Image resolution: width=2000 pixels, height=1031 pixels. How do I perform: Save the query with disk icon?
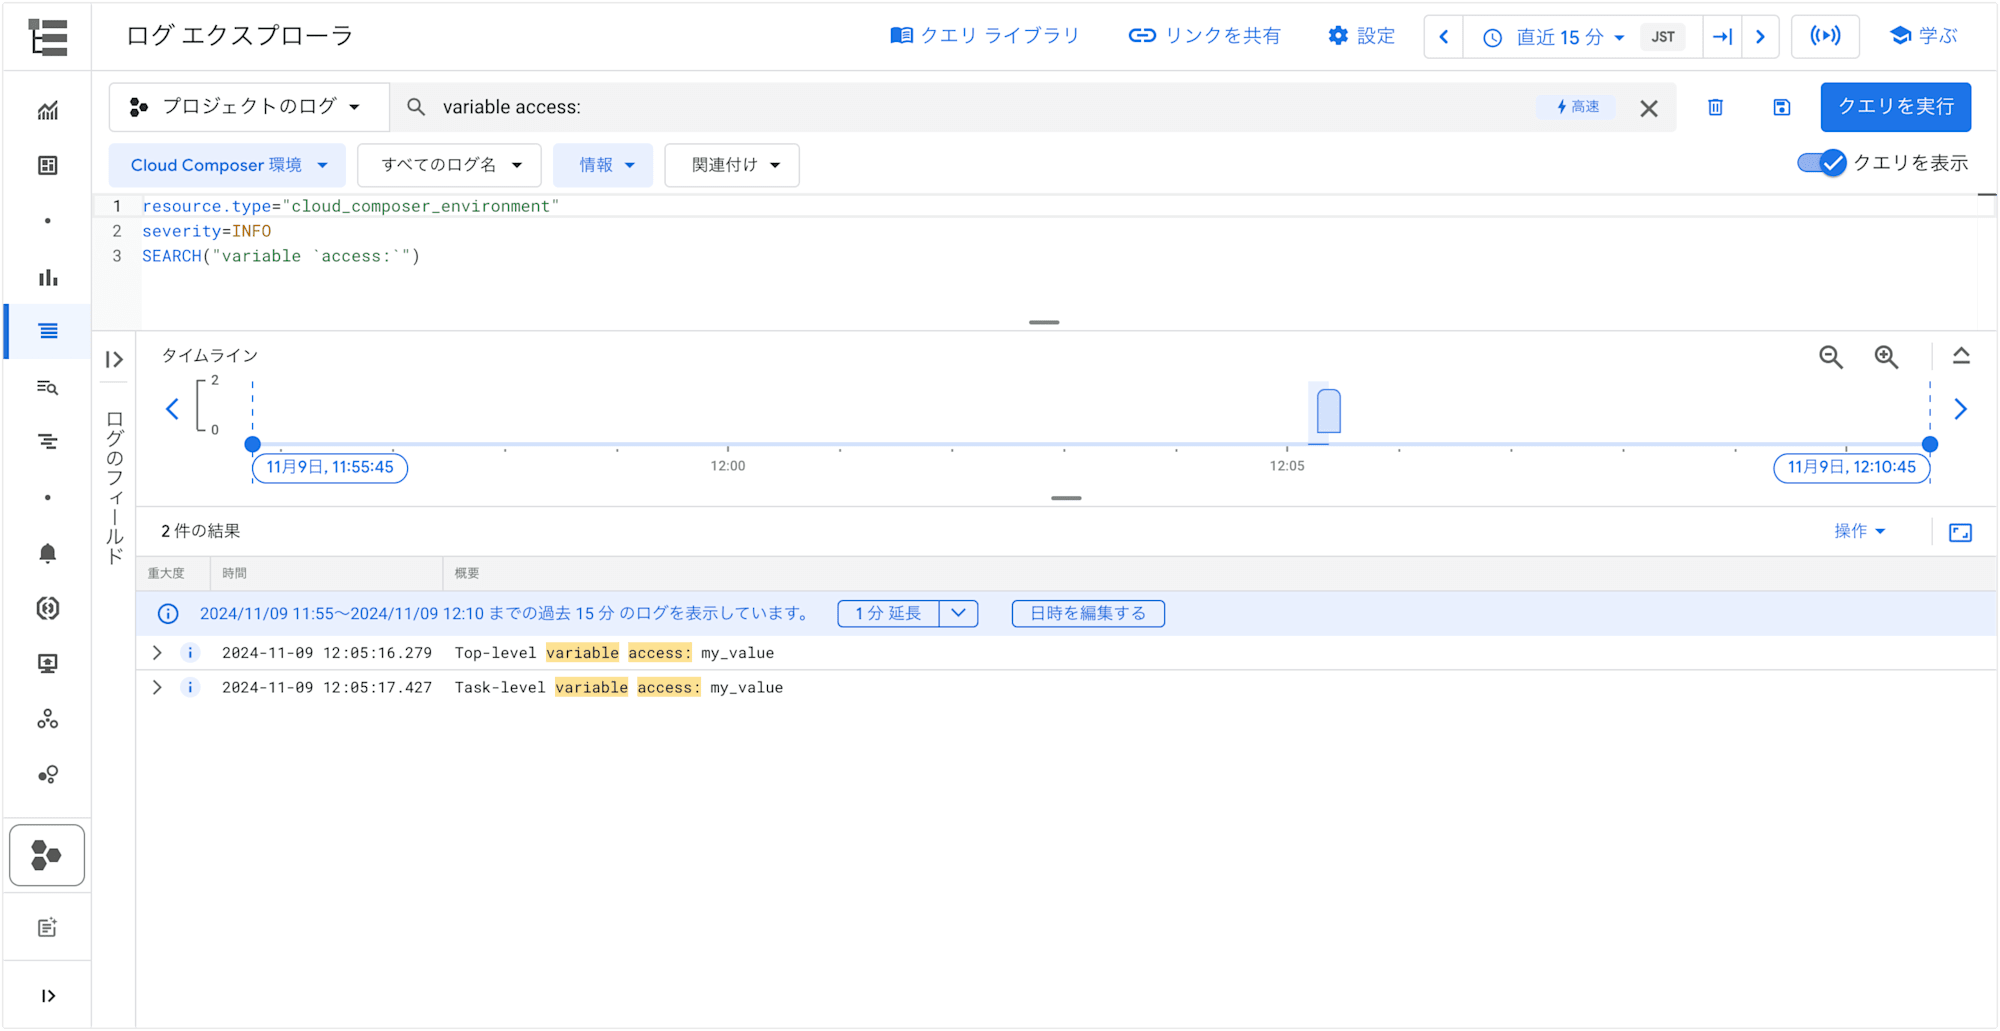click(x=1782, y=107)
